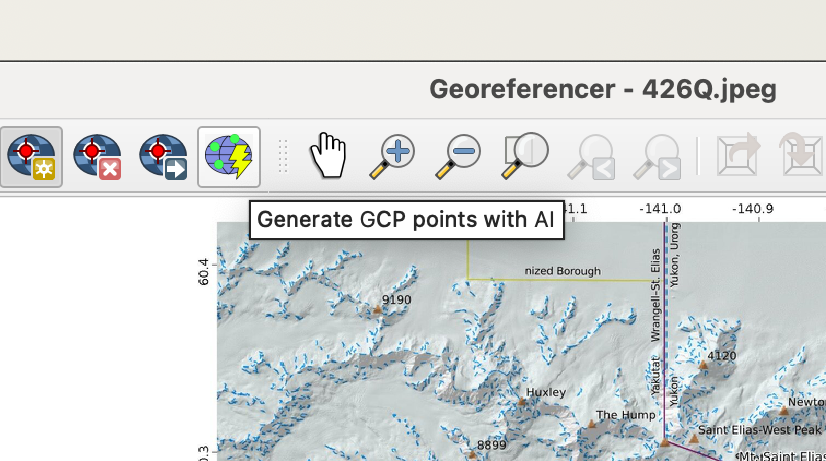Click the Zoom Out magnifier

pyautogui.click(x=458, y=157)
